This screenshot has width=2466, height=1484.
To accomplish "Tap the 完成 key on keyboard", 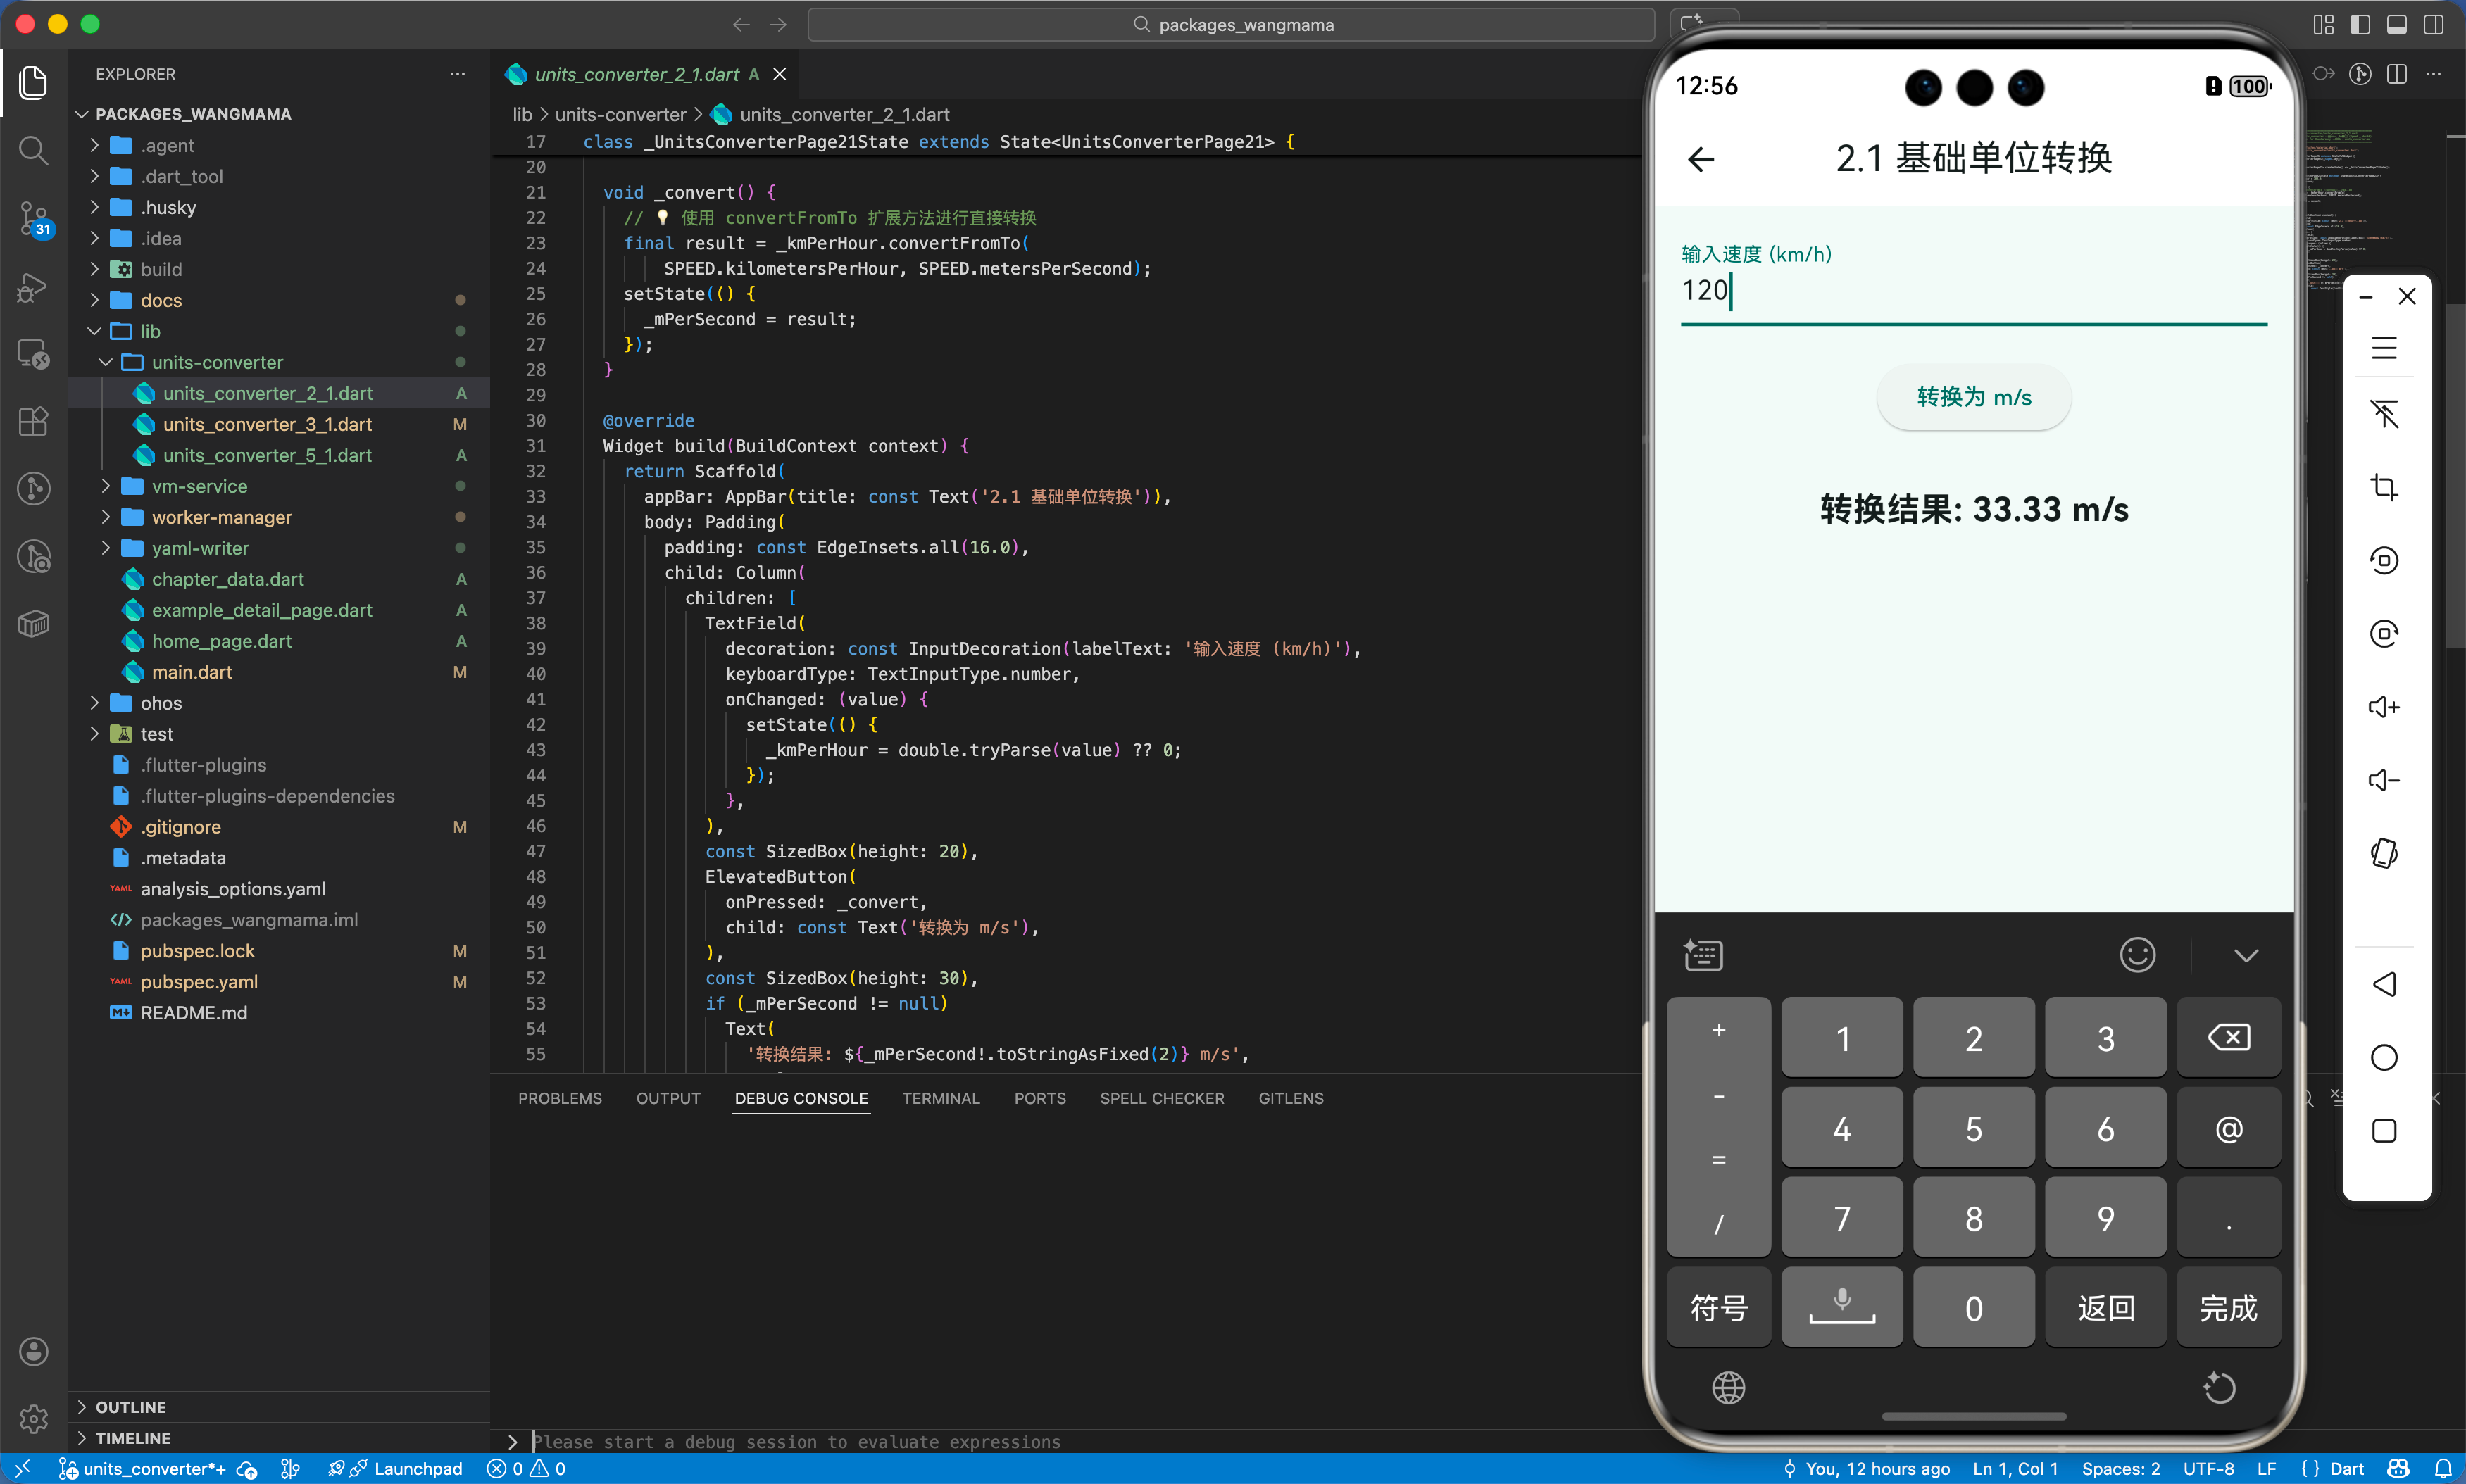I will (x=2228, y=1308).
